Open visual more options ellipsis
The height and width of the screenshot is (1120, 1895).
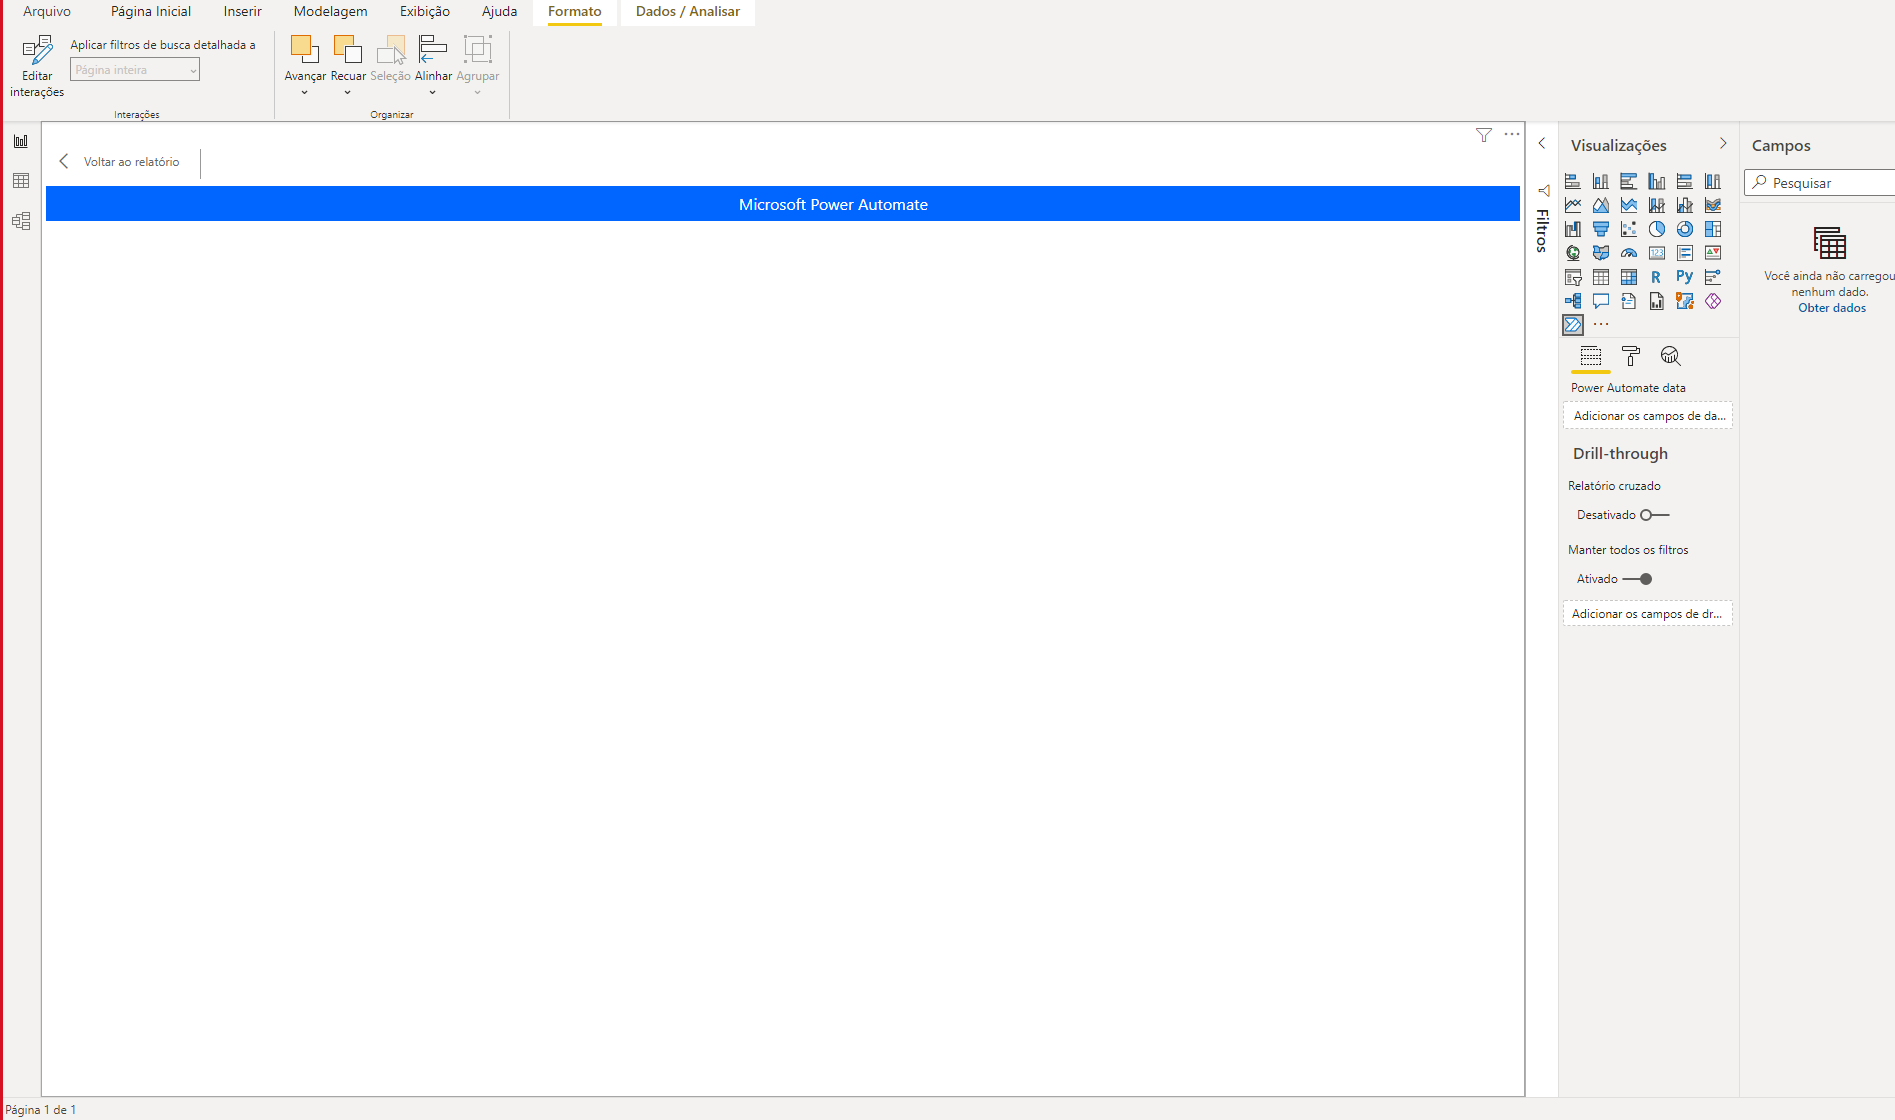tap(1512, 134)
